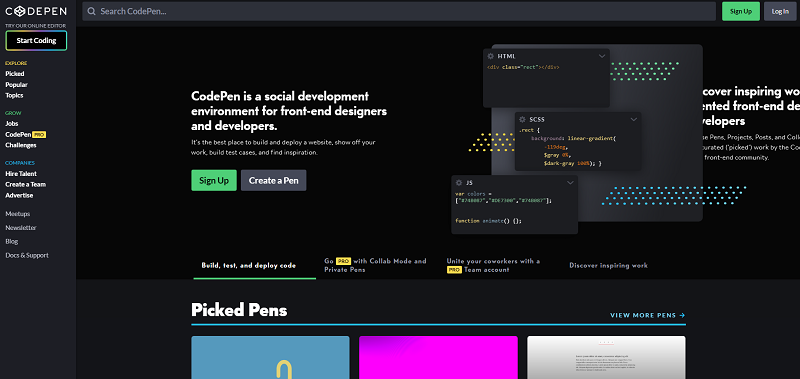Click the Log In button

tap(780, 11)
